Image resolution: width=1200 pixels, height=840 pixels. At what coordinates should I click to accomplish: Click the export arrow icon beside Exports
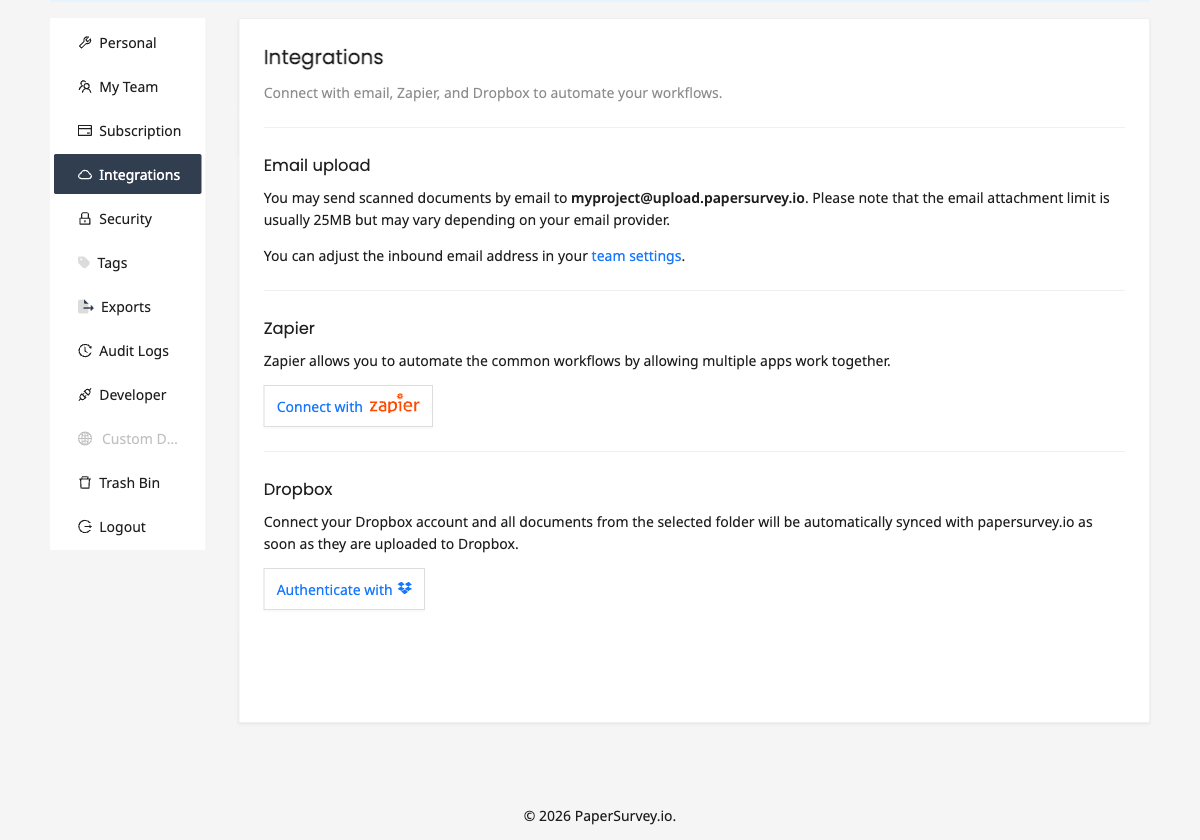[x=84, y=306]
